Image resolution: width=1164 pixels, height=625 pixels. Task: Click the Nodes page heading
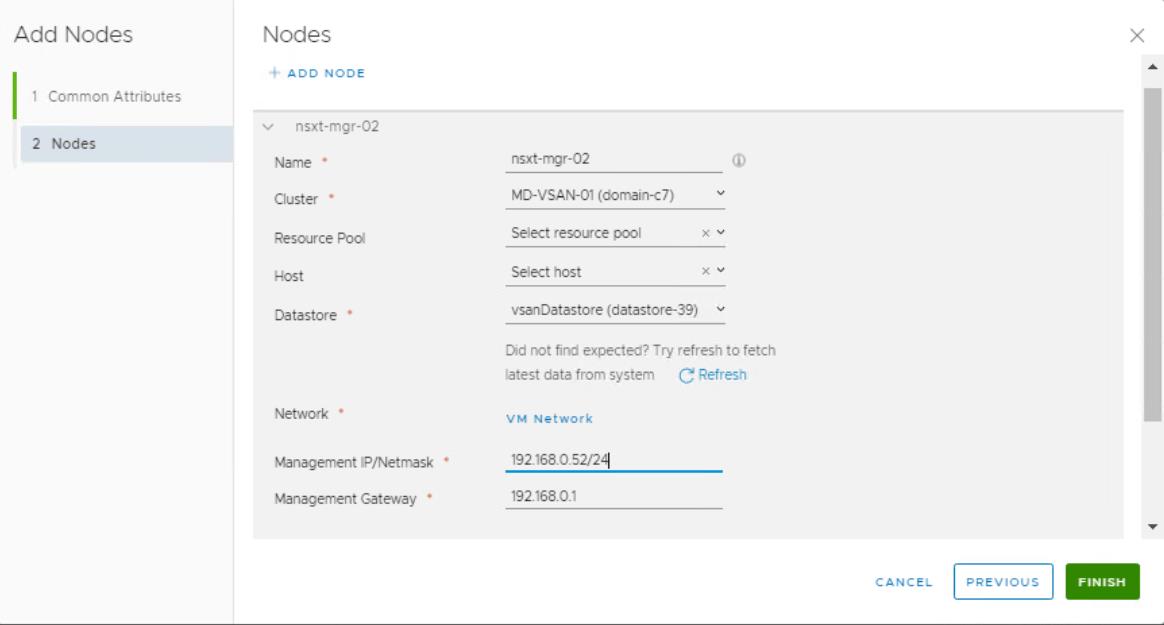tap(297, 35)
